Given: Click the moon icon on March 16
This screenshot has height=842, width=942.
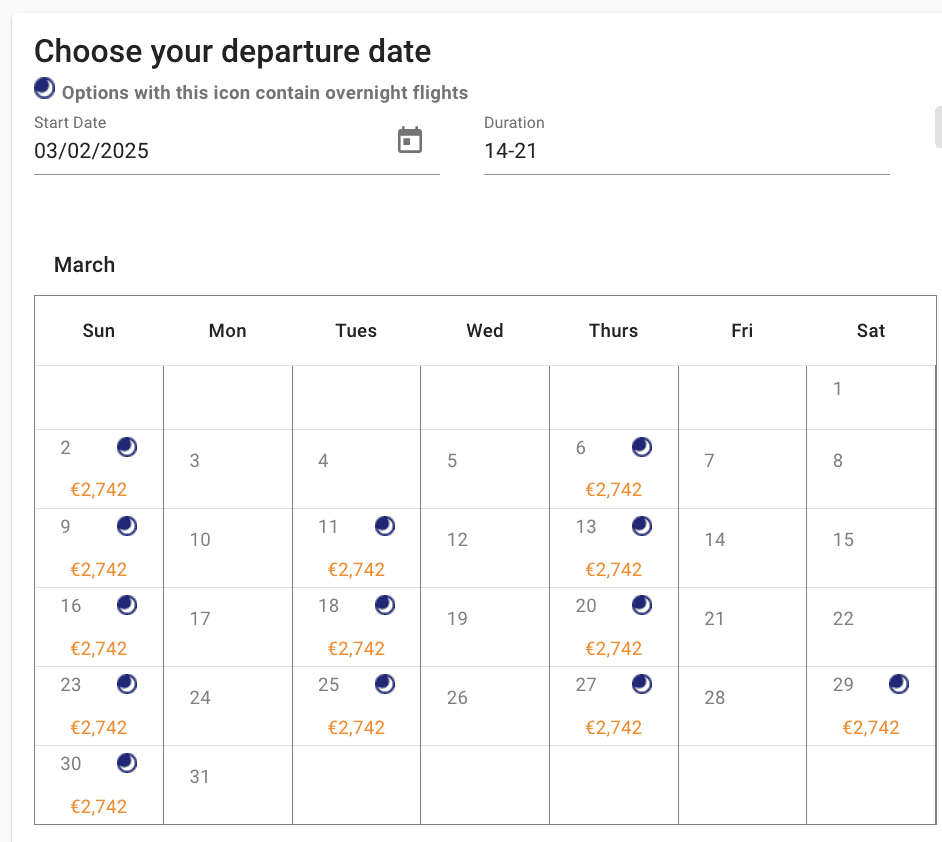Looking at the screenshot, I should pos(127,605).
